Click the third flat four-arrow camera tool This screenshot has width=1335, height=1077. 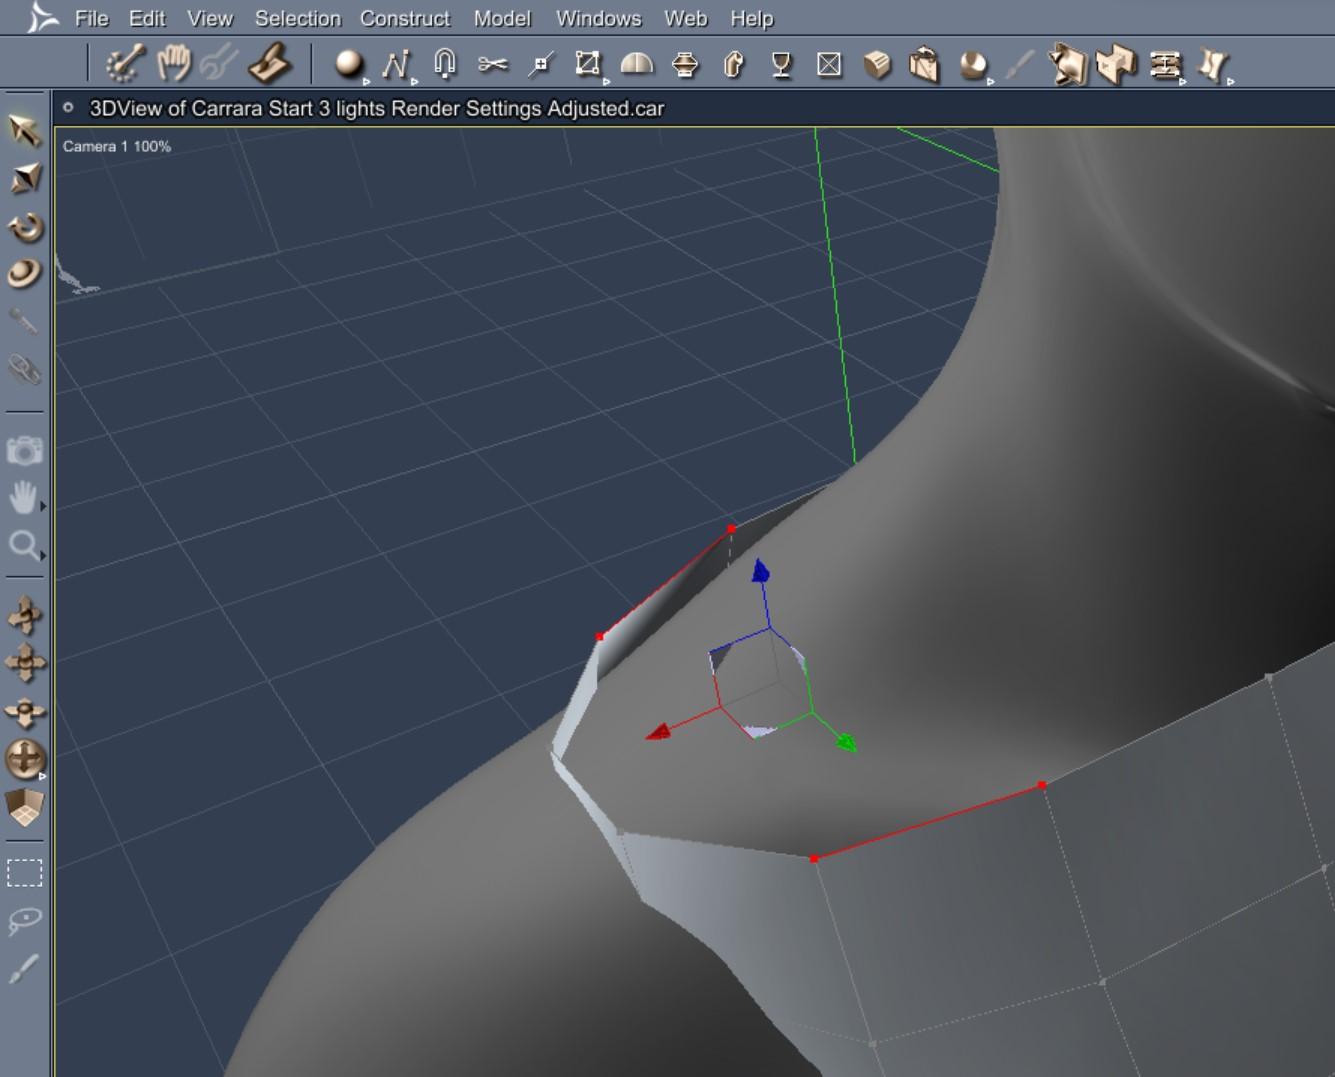[25, 711]
